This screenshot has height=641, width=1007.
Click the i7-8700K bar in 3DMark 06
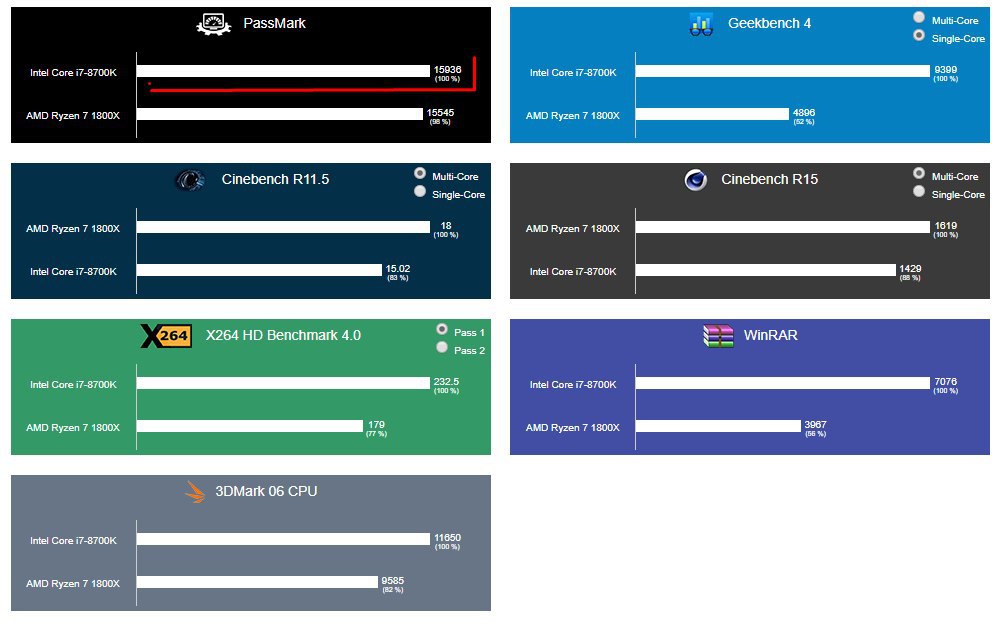point(283,540)
